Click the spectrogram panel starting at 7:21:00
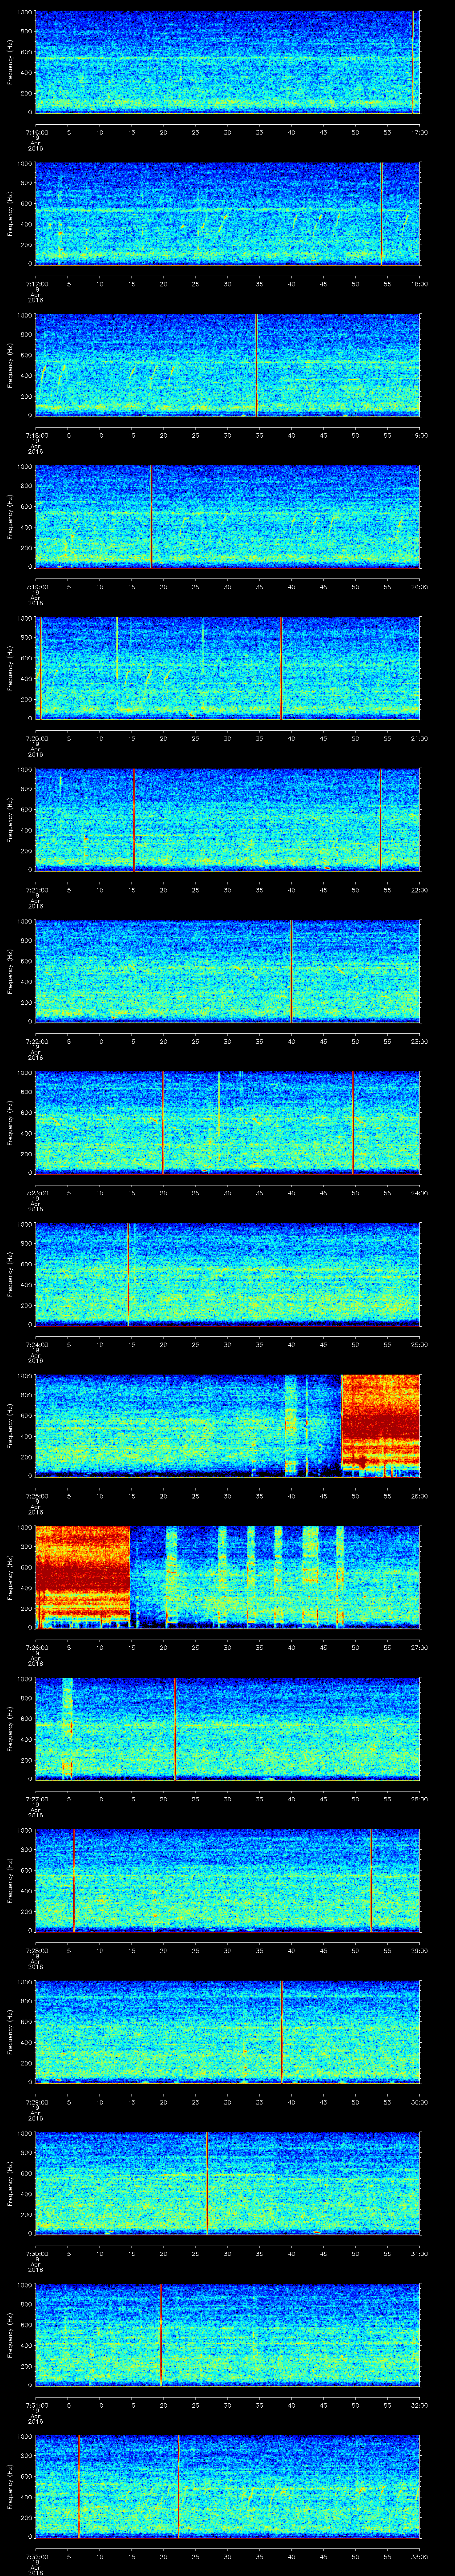 228,820
